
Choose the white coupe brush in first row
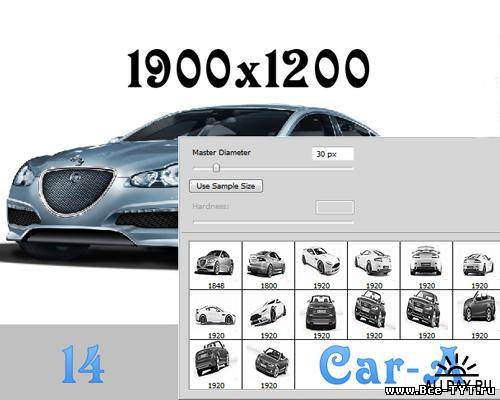(x=321, y=265)
